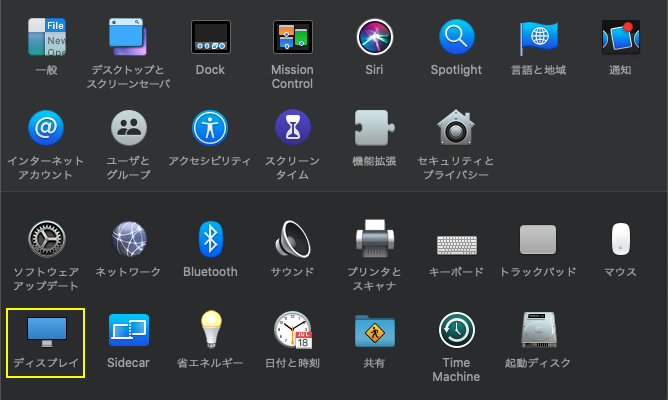
Task: Open デスクトップとスクリーンセーバ preferences
Action: point(128,37)
